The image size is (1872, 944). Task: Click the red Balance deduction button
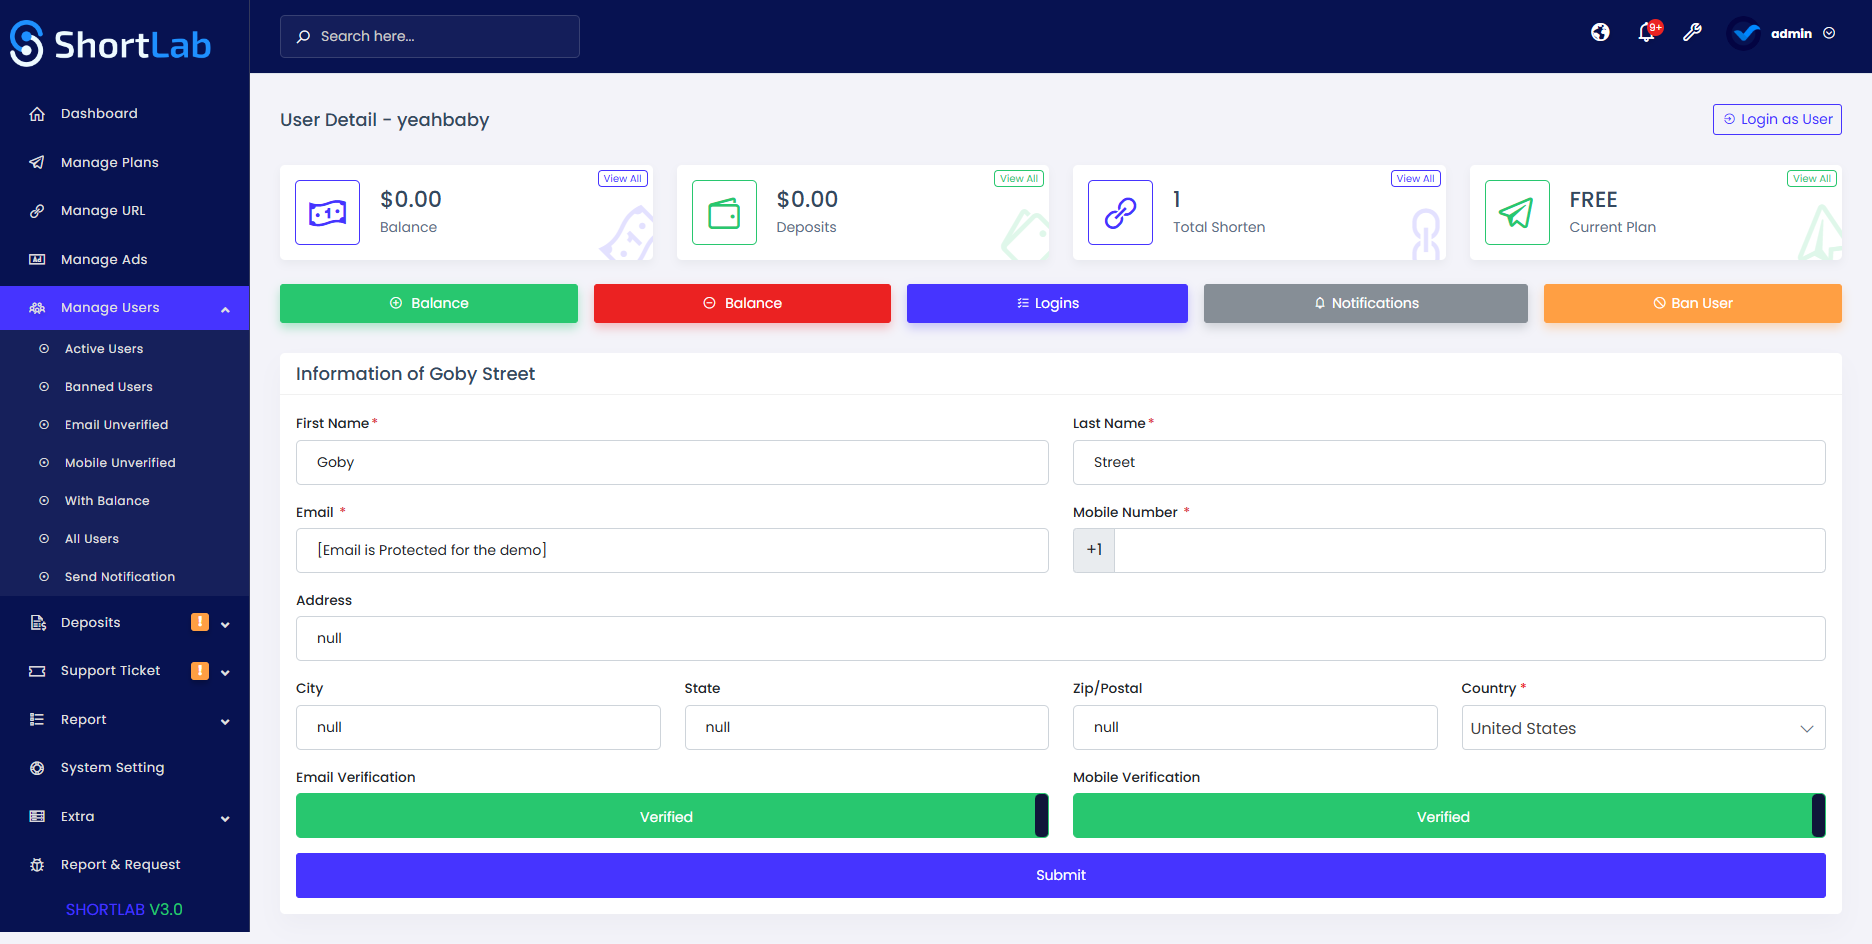742,303
